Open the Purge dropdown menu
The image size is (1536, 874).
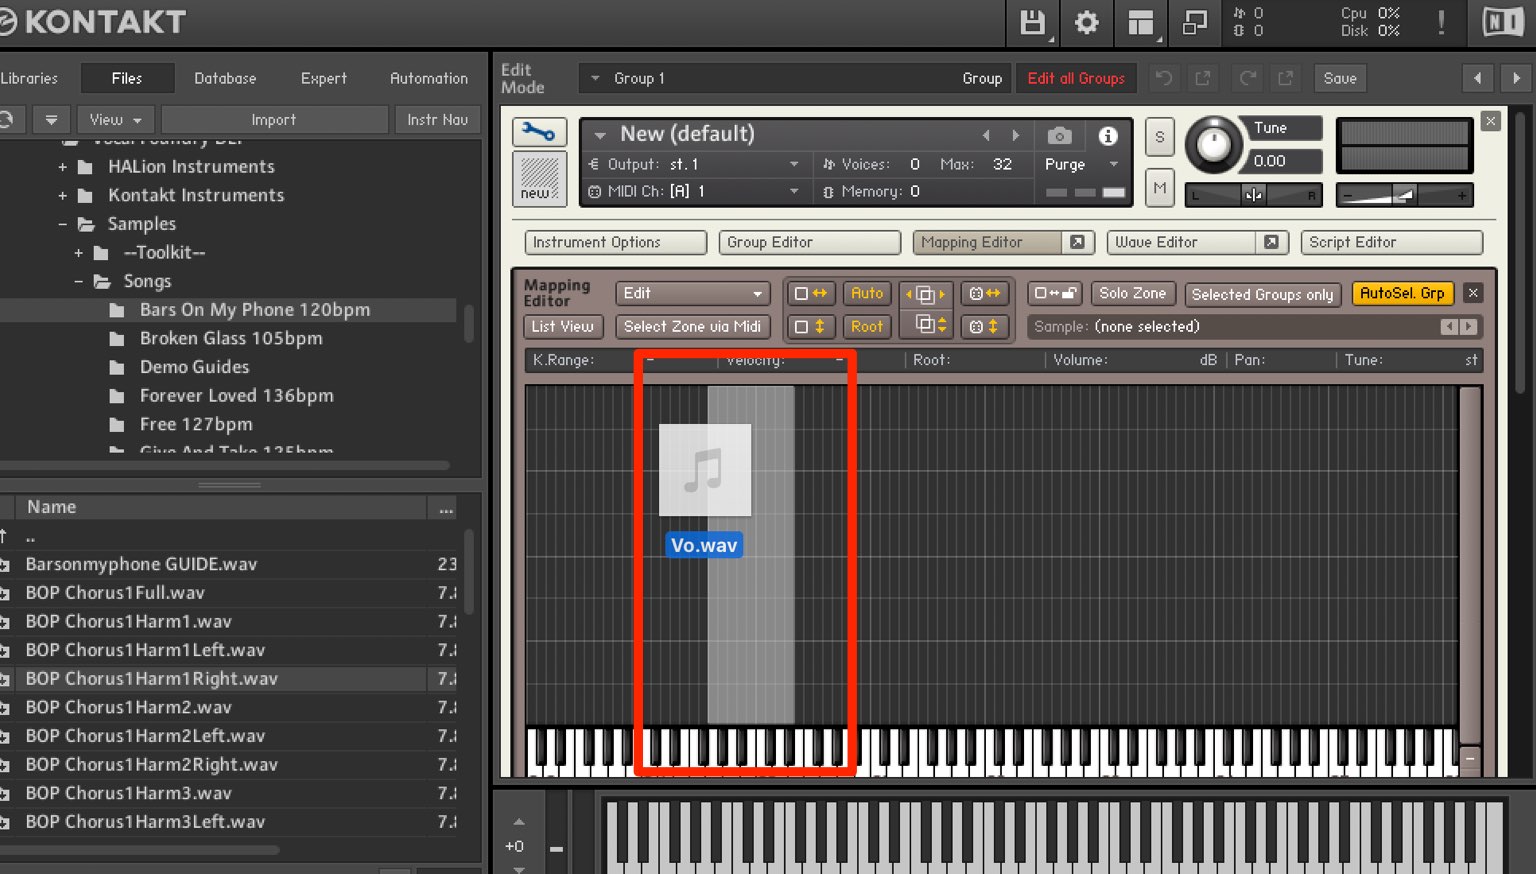(1082, 164)
